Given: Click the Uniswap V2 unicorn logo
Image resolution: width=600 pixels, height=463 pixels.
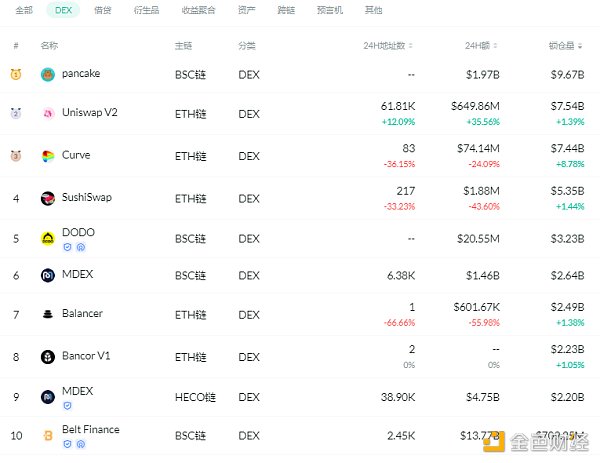Looking at the screenshot, I should (x=48, y=114).
